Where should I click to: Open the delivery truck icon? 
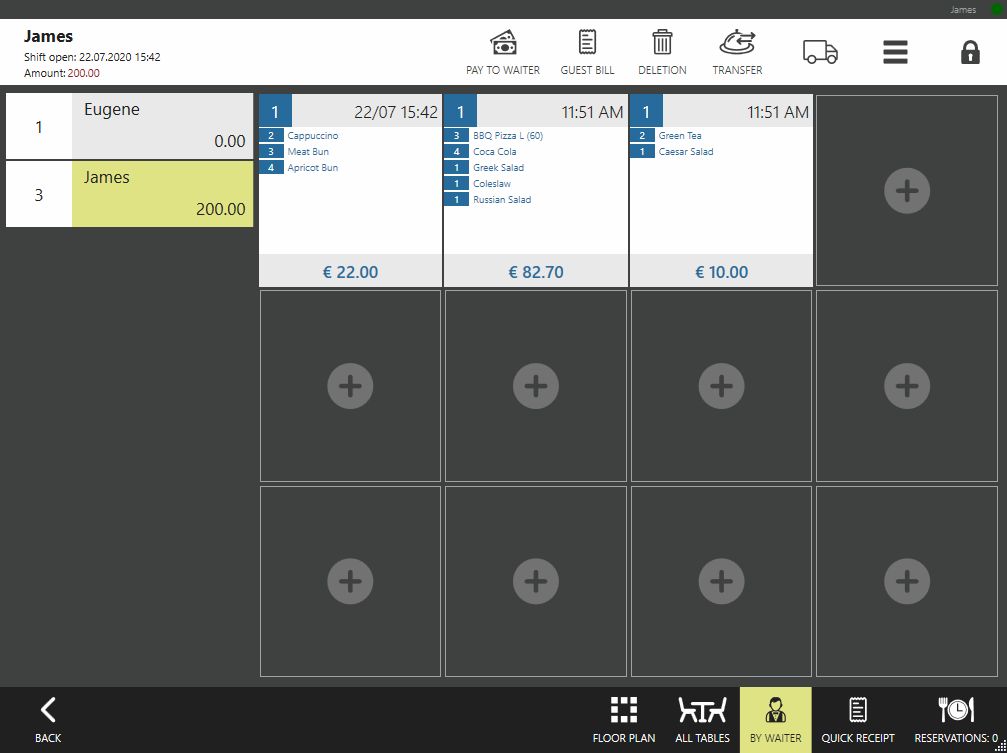click(820, 52)
